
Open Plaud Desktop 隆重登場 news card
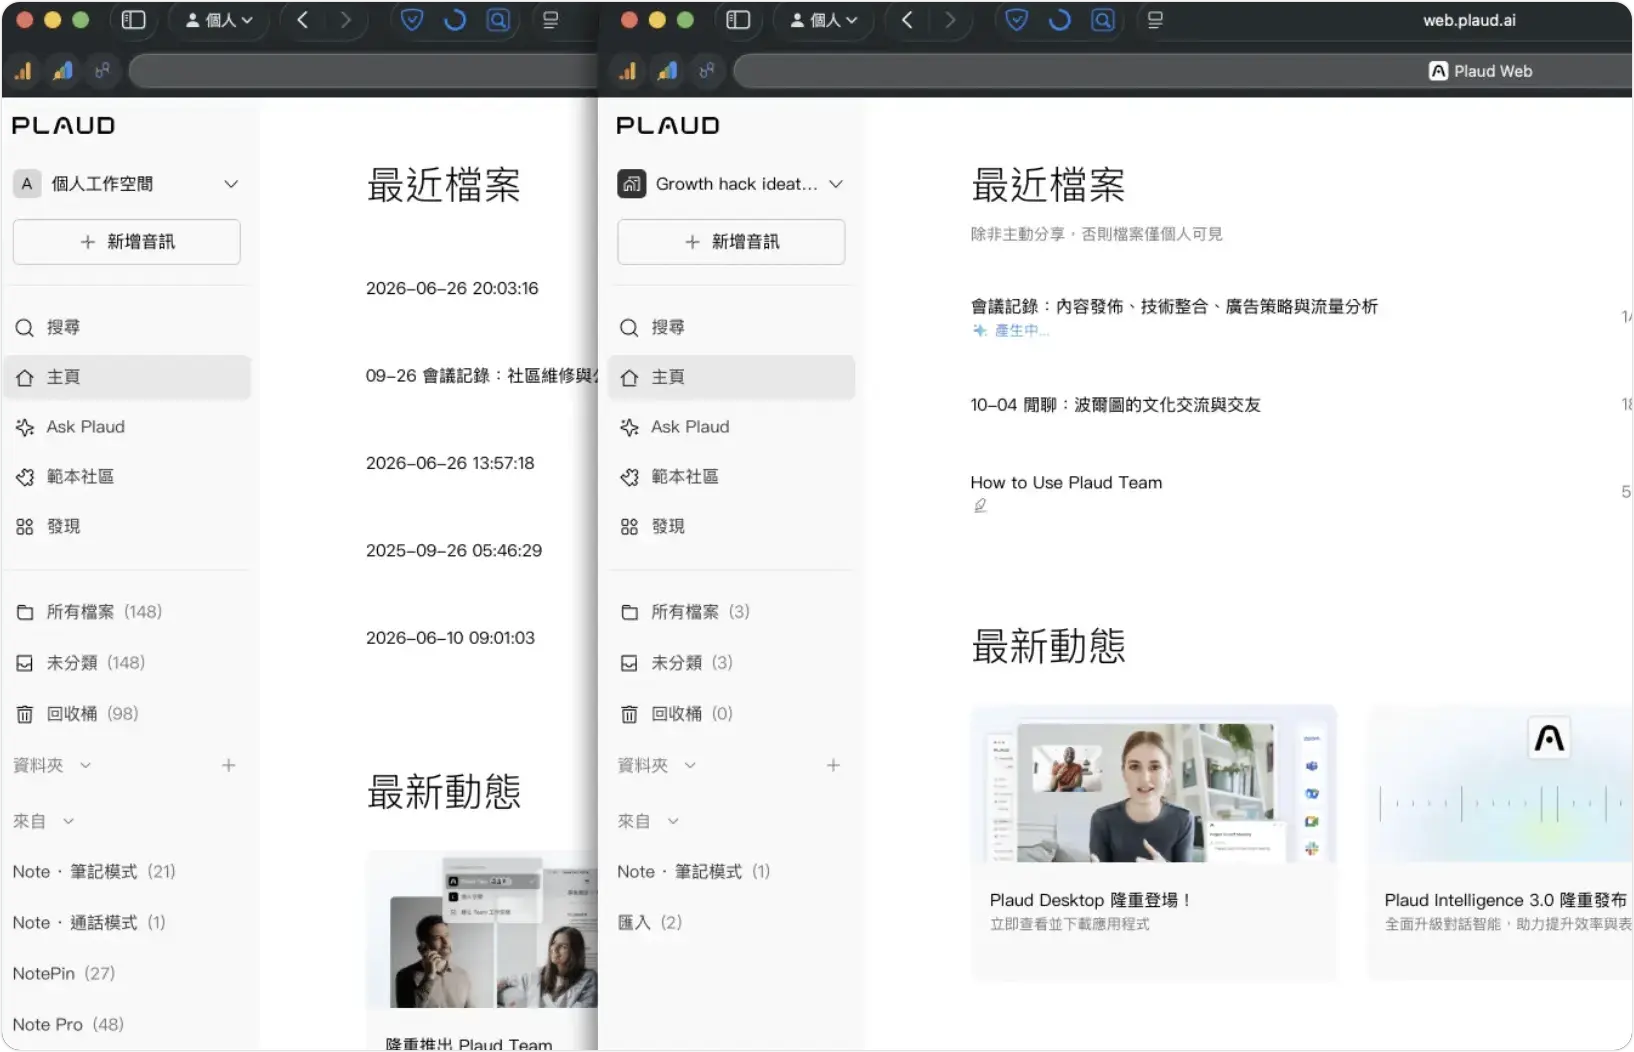[x=1153, y=843]
